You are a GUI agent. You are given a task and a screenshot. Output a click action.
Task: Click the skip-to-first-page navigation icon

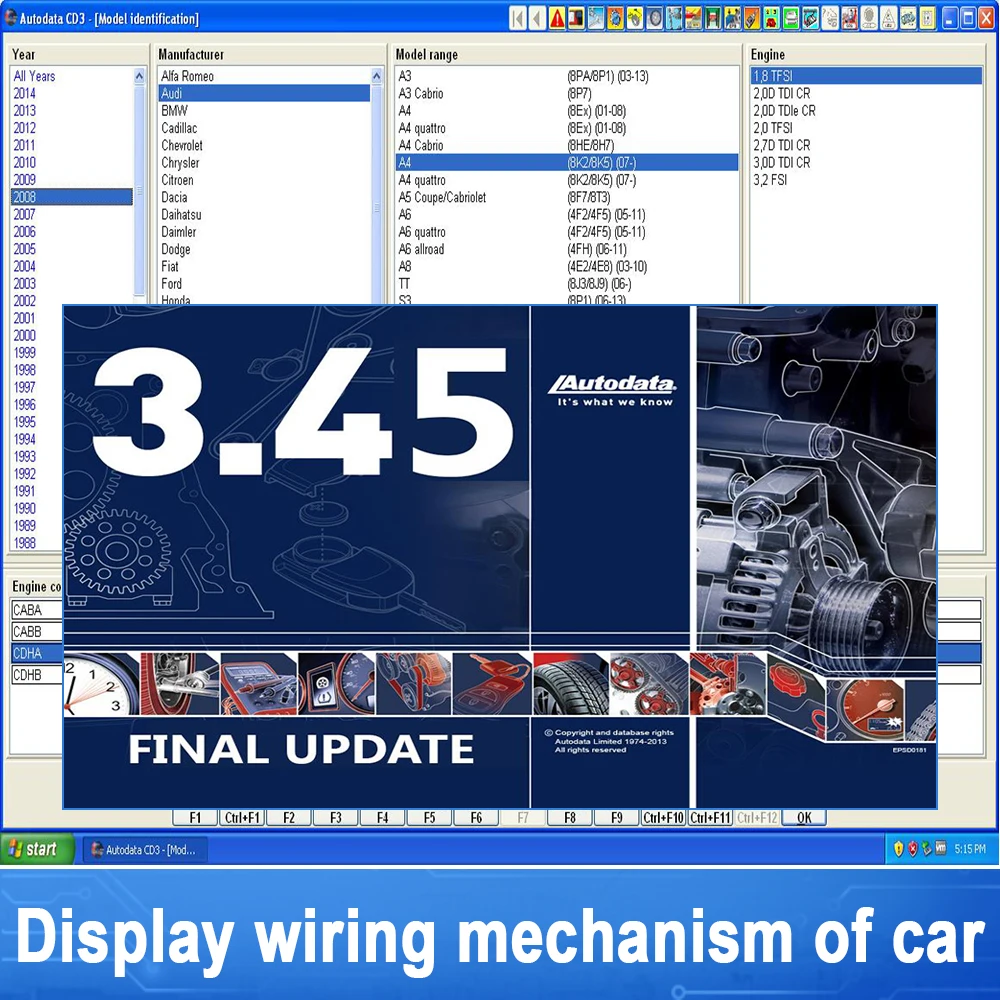516,17
